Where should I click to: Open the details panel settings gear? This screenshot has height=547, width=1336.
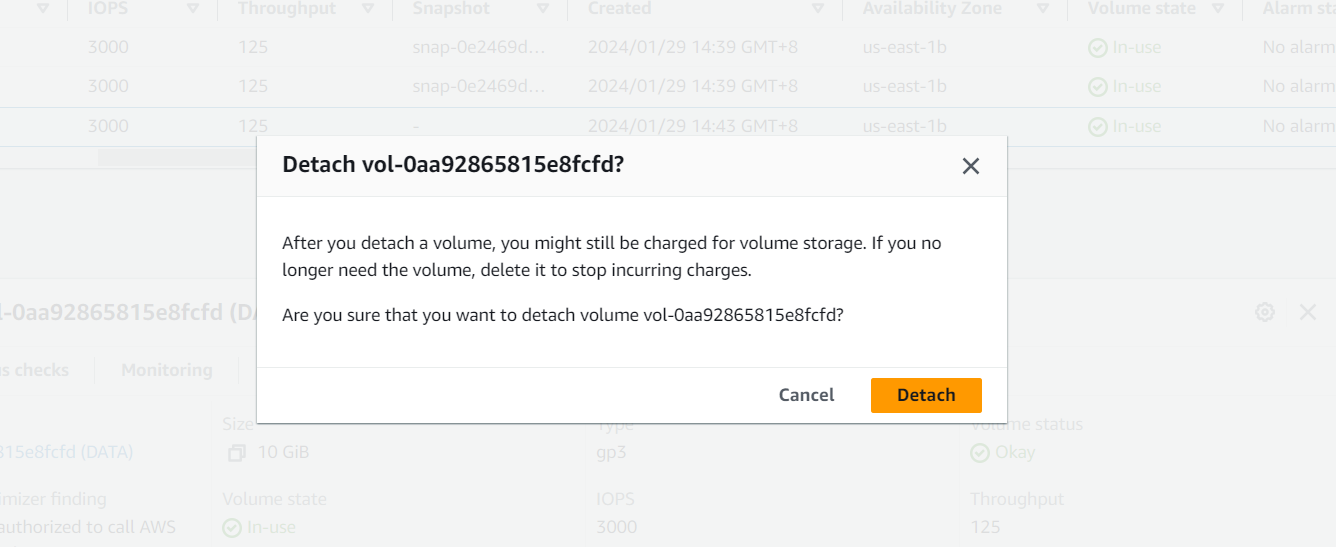(1265, 312)
